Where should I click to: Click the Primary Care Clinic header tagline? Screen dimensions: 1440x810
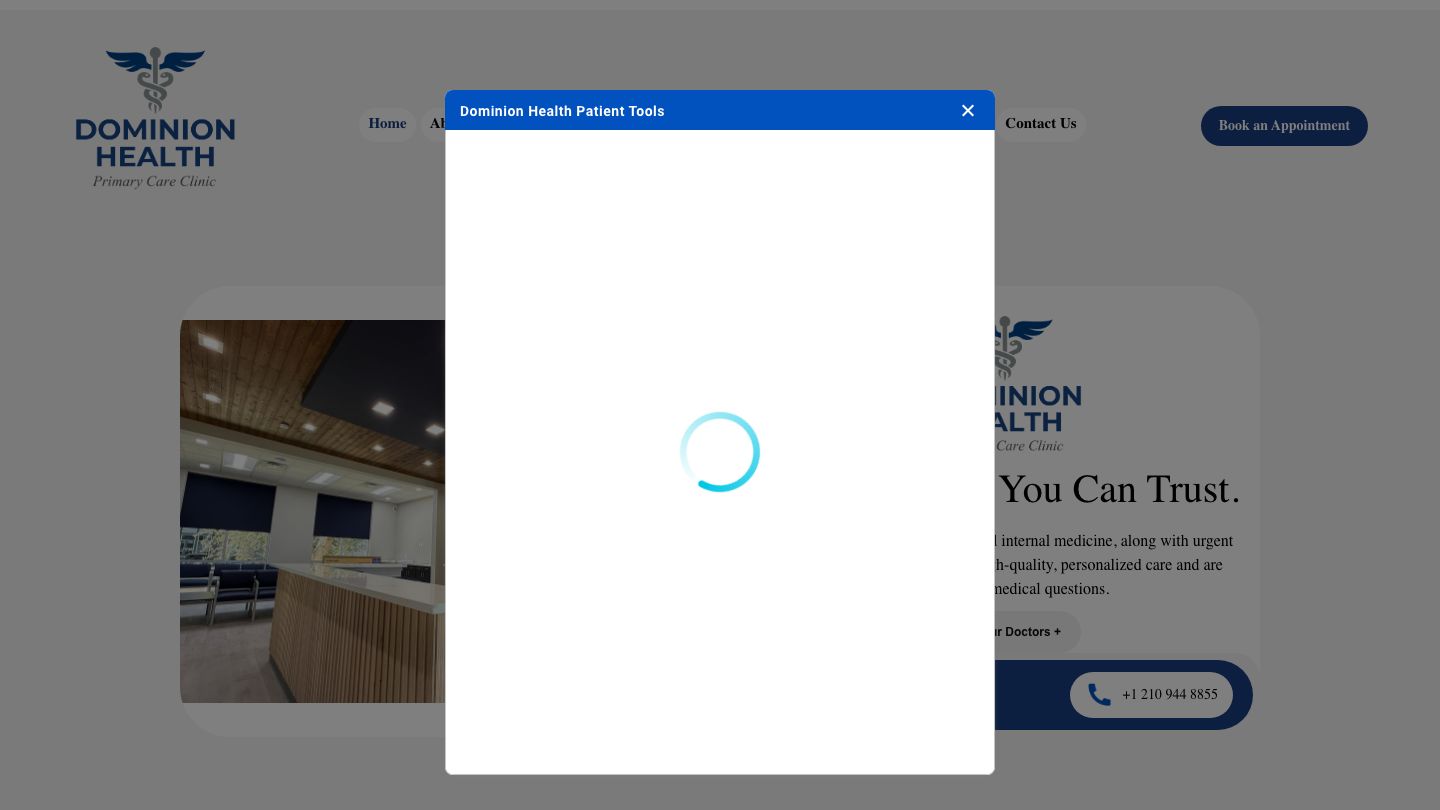154,182
